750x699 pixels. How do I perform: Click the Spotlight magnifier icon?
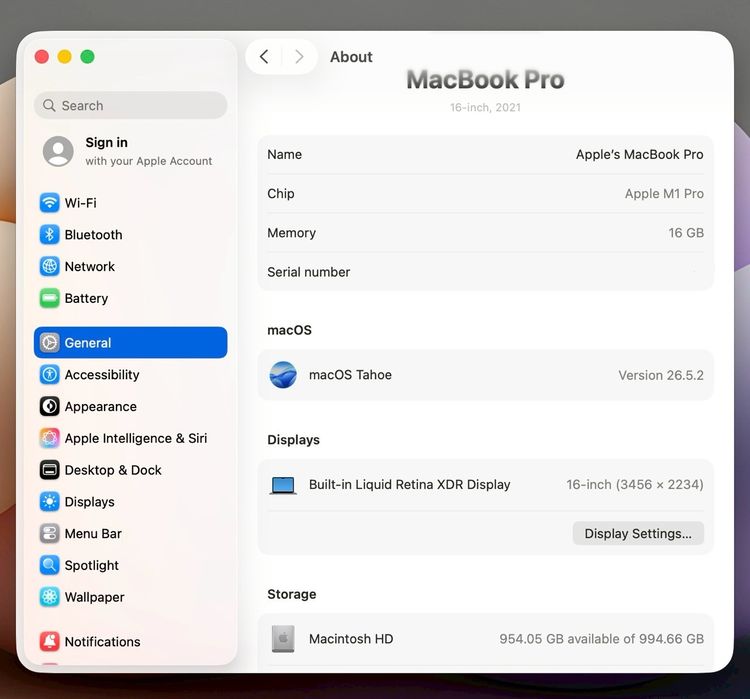(x=49, y=566)
